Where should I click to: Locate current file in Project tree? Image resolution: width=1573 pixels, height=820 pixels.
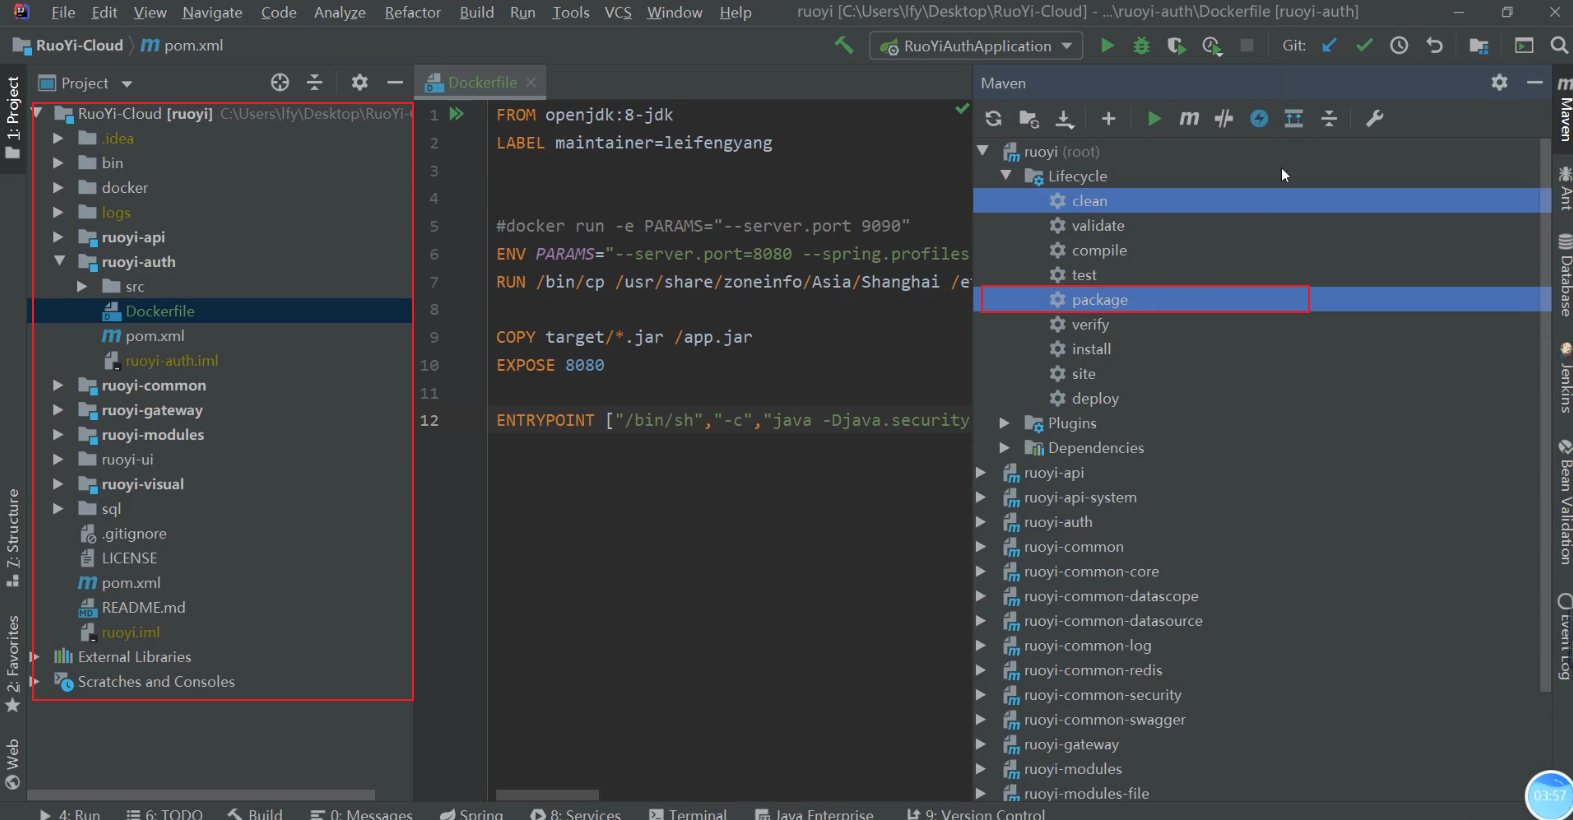[x=280, y=82]
